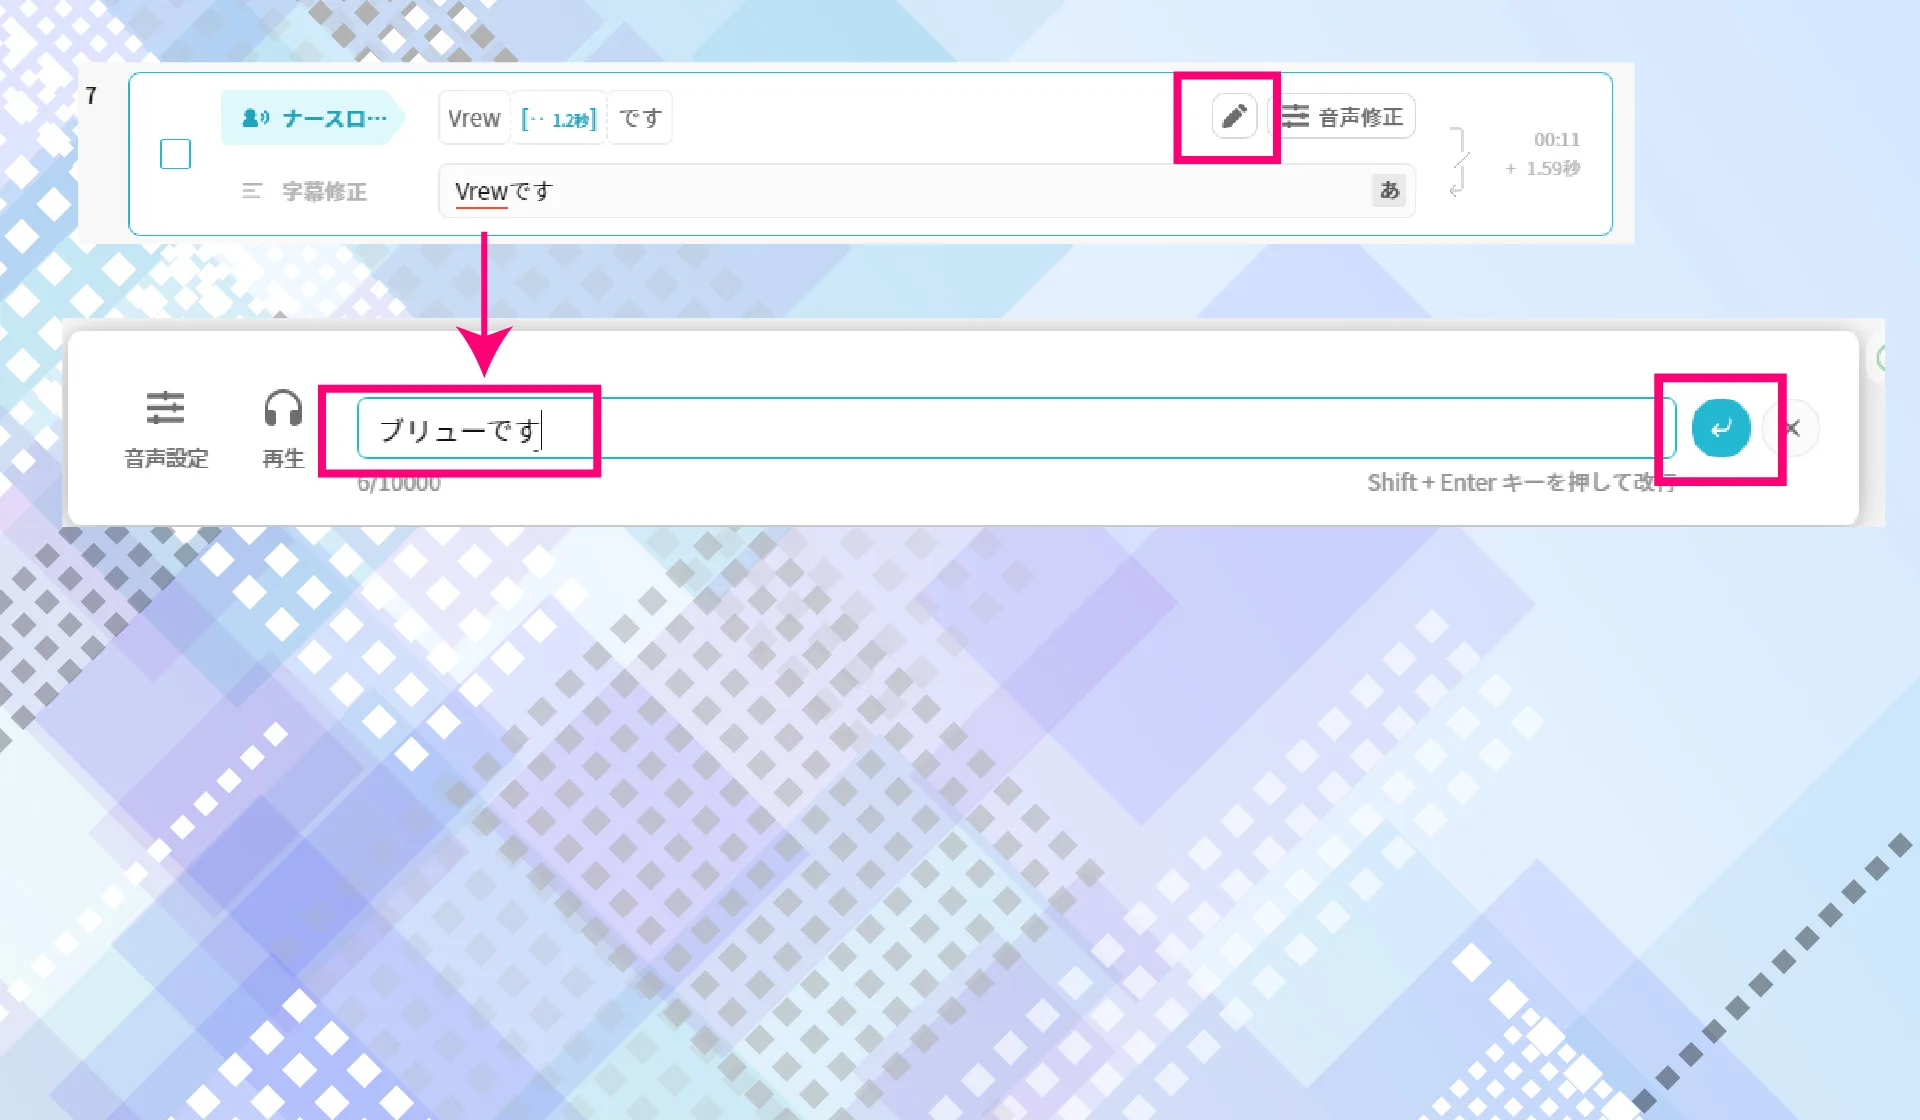Screen dimensions: 1920x1120
Task: Click the submit/enter teal arrow button
Action: tap(1721, 428)
